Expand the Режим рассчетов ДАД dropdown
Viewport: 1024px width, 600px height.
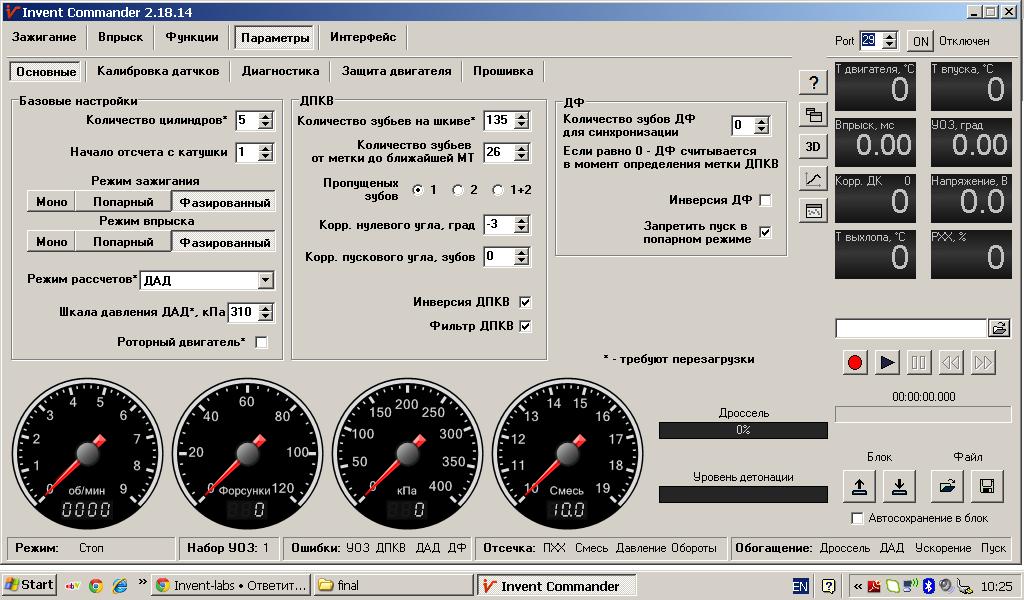coord(265,281)
